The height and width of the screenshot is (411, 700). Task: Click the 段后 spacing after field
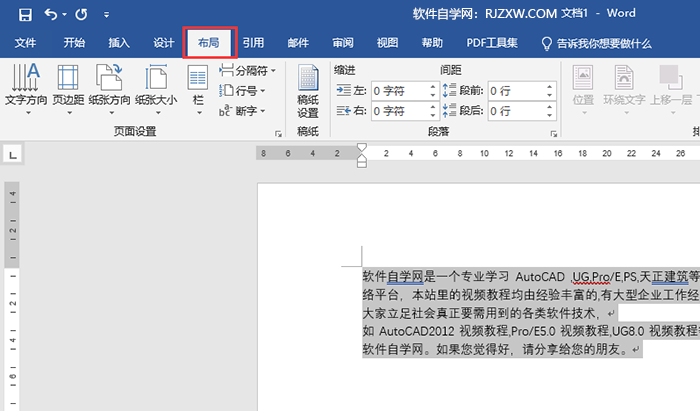(517, 111)
